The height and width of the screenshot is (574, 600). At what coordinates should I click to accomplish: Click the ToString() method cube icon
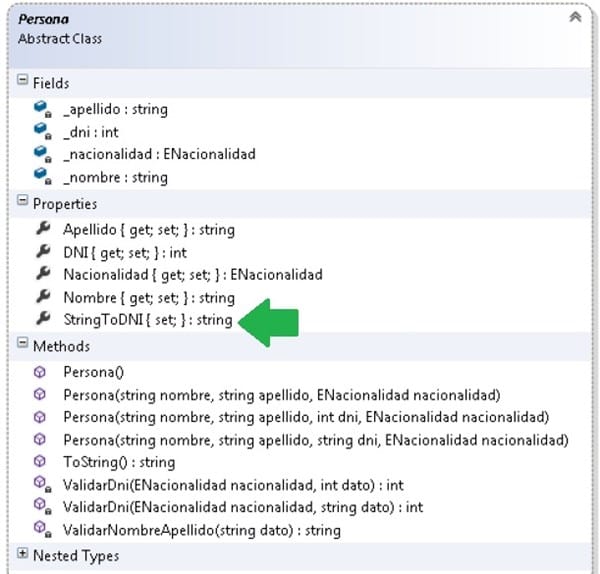click(x=41, y=462)
